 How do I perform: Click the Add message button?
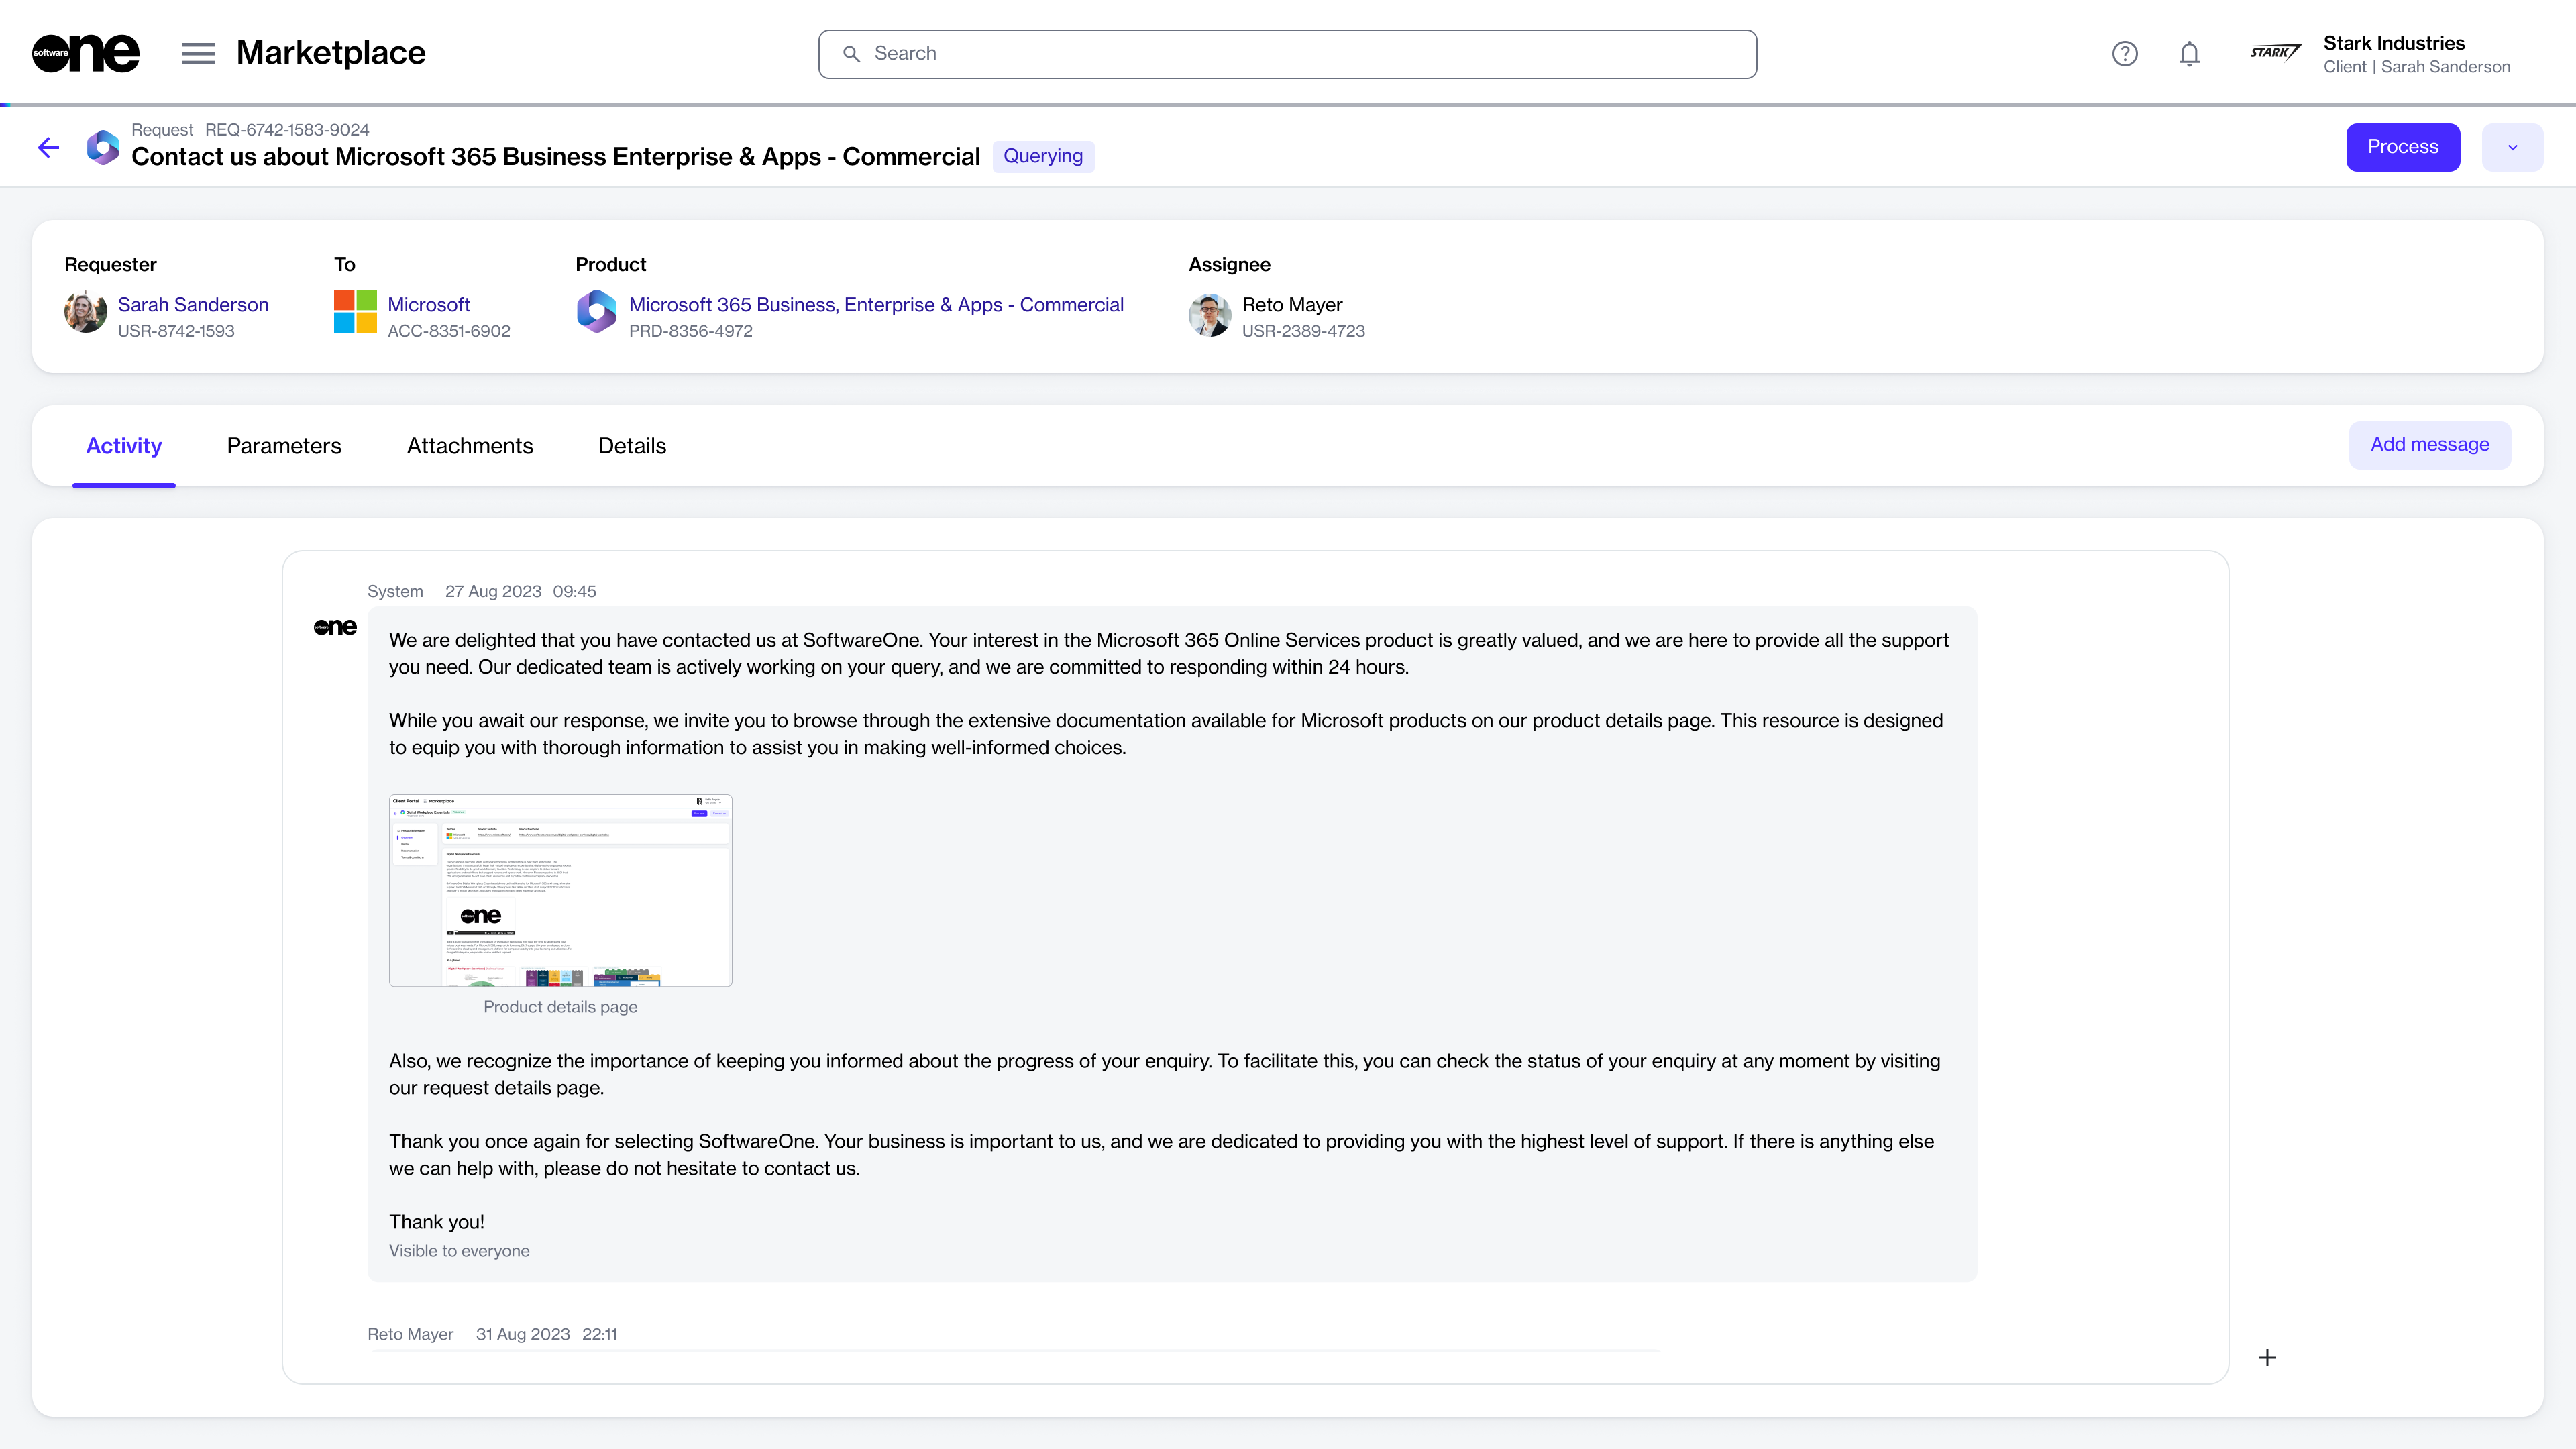pyautogui.click(x=2429, y=445)
